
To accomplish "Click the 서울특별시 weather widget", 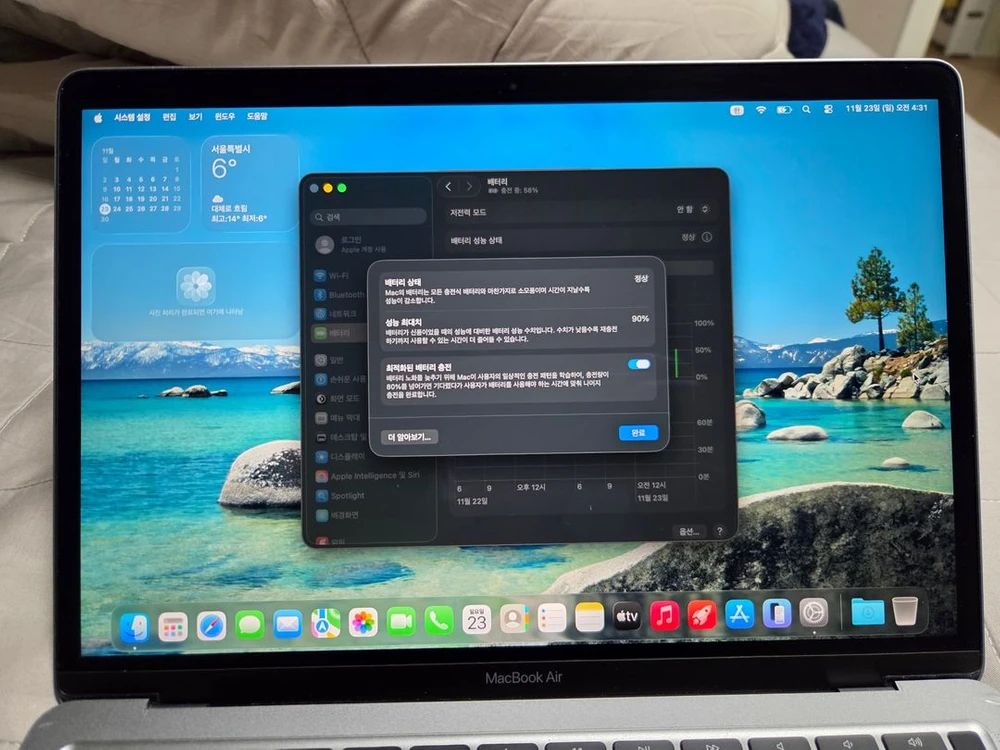I will point(250,183).
